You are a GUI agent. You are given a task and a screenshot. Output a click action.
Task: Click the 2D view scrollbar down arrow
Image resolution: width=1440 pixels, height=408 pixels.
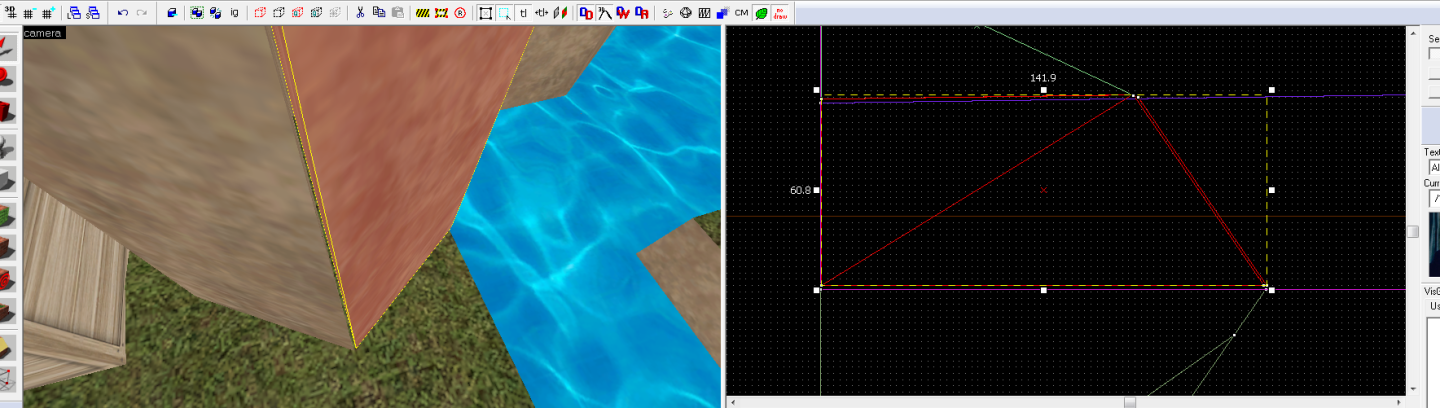coord(1413,389)
